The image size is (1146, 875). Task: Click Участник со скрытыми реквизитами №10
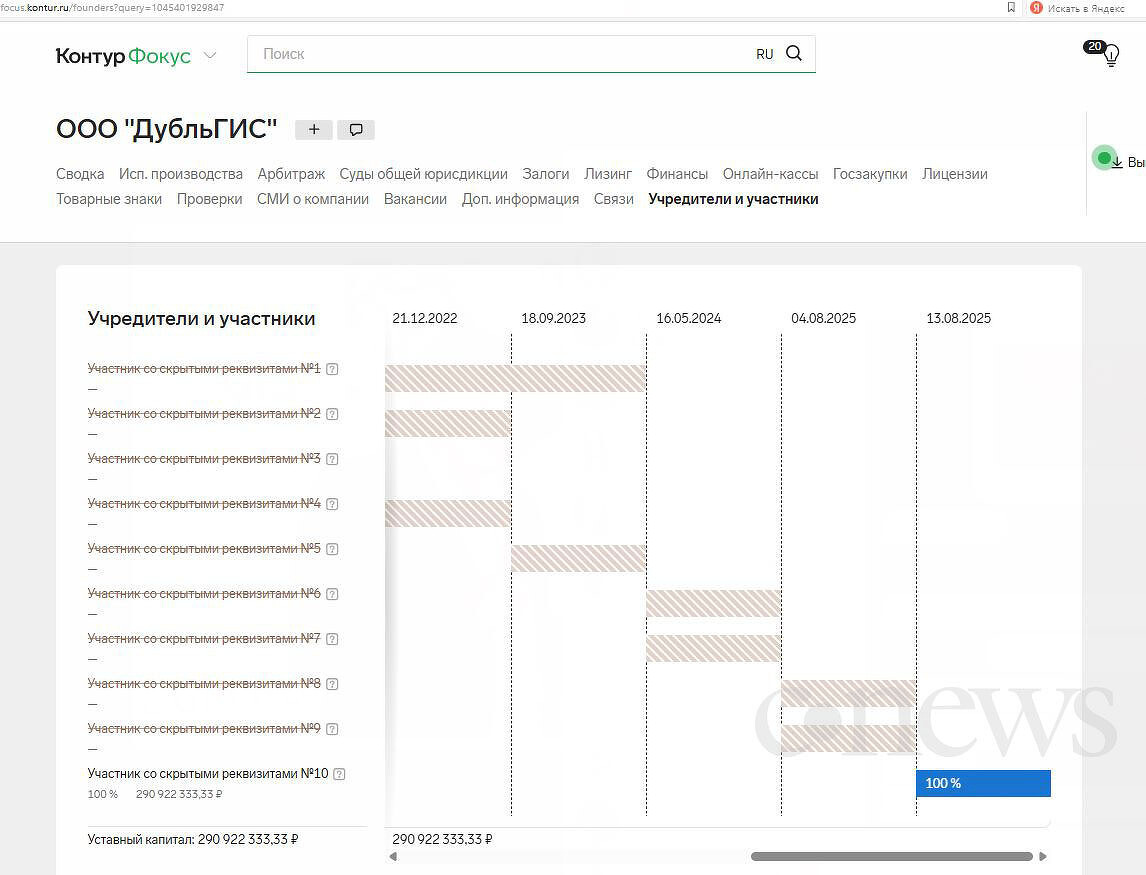click(x=208, y=773)
